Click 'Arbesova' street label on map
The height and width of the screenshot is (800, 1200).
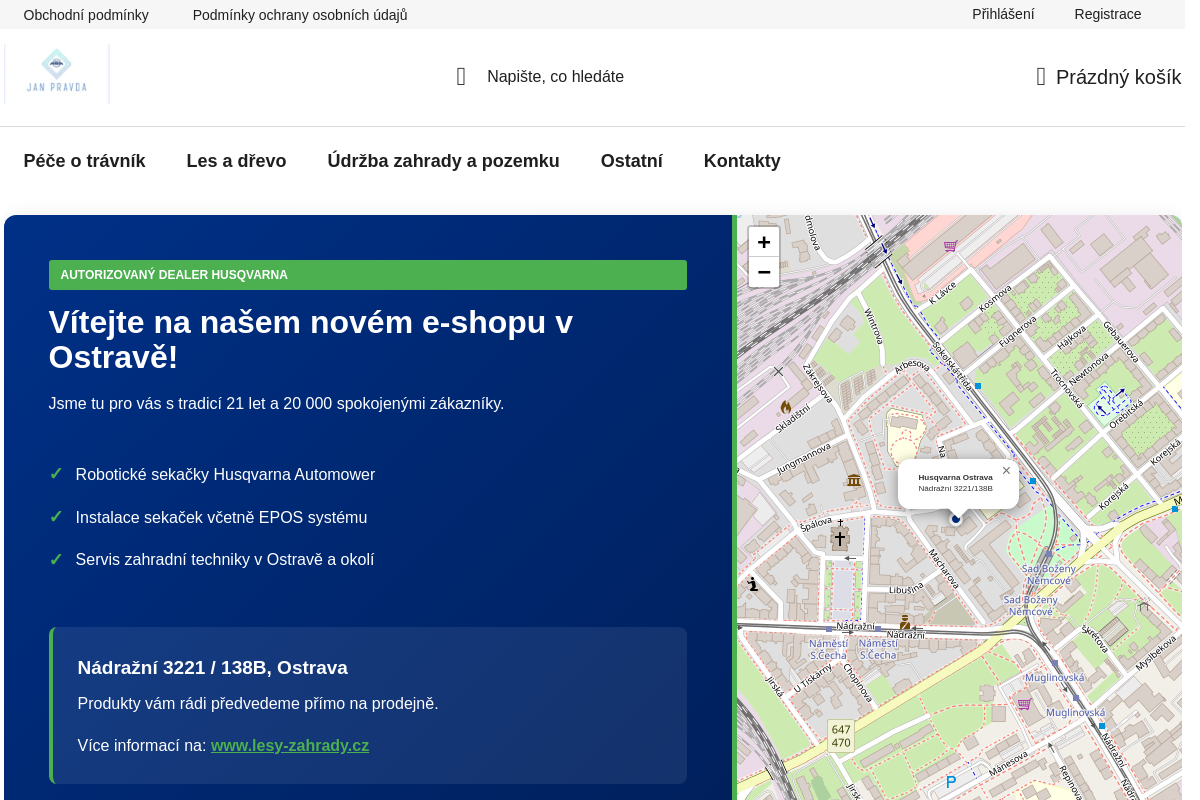tap(912, 366)
